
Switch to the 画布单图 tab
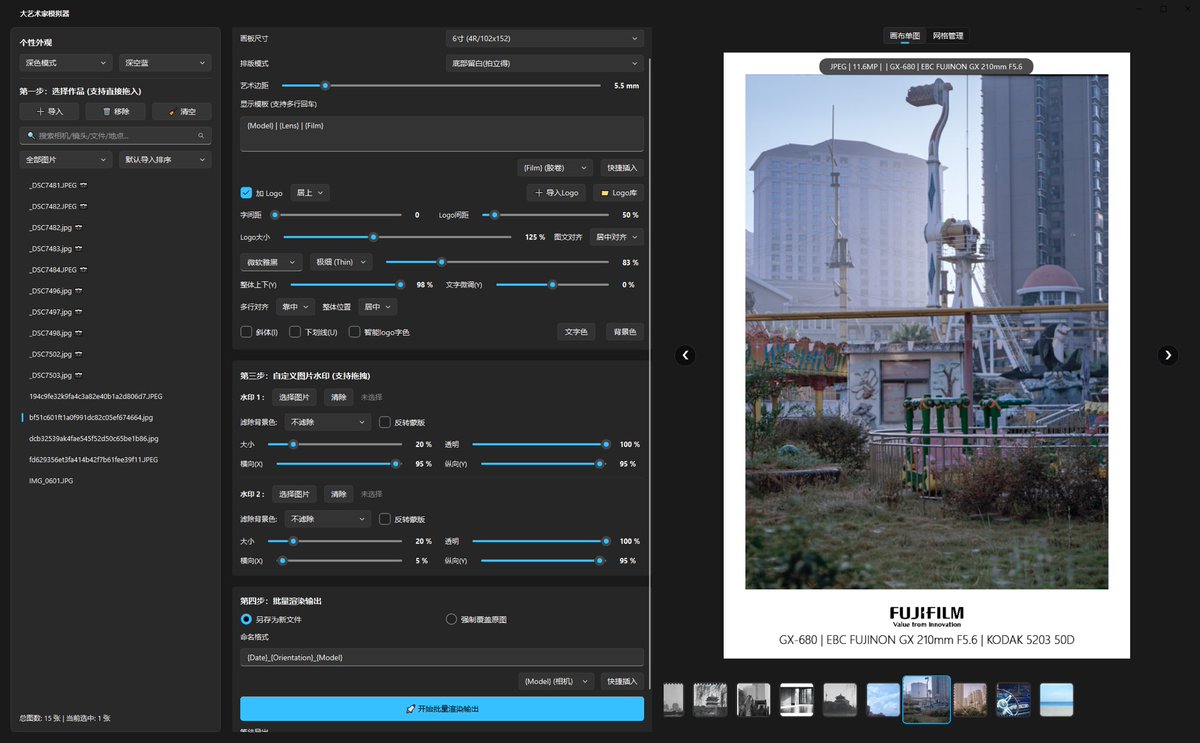[x=905, y=35]
